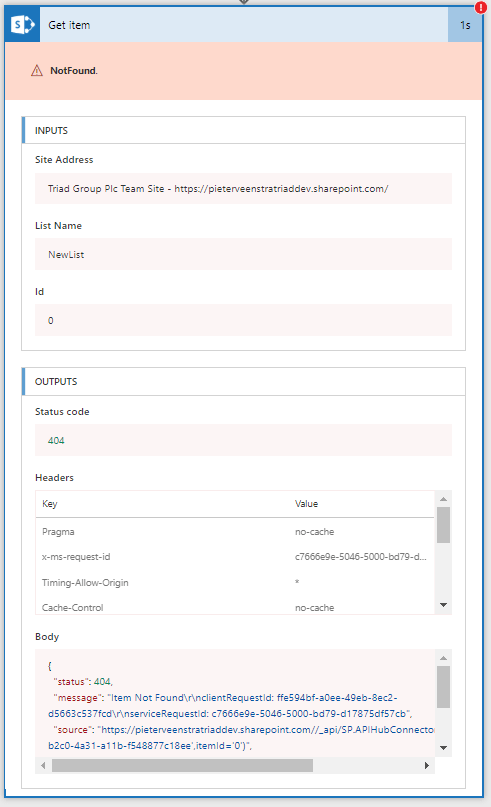Click the Body vertical scrollbar thumb
The width and height of the screenshot is (491, 807).
point(444,687)
